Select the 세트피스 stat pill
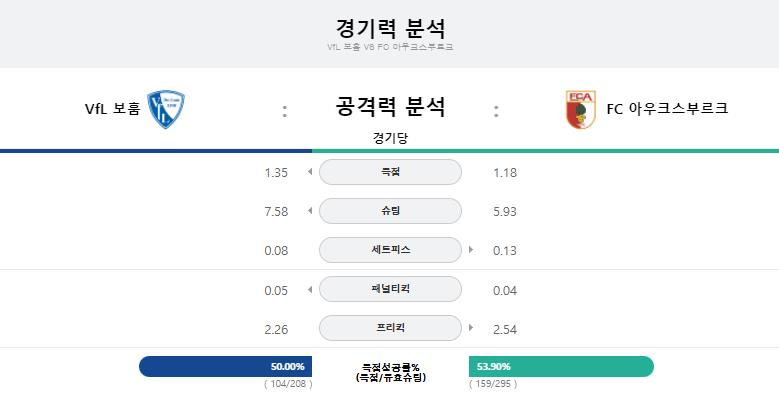Screen dimensions: 779x393 (390, 249)
